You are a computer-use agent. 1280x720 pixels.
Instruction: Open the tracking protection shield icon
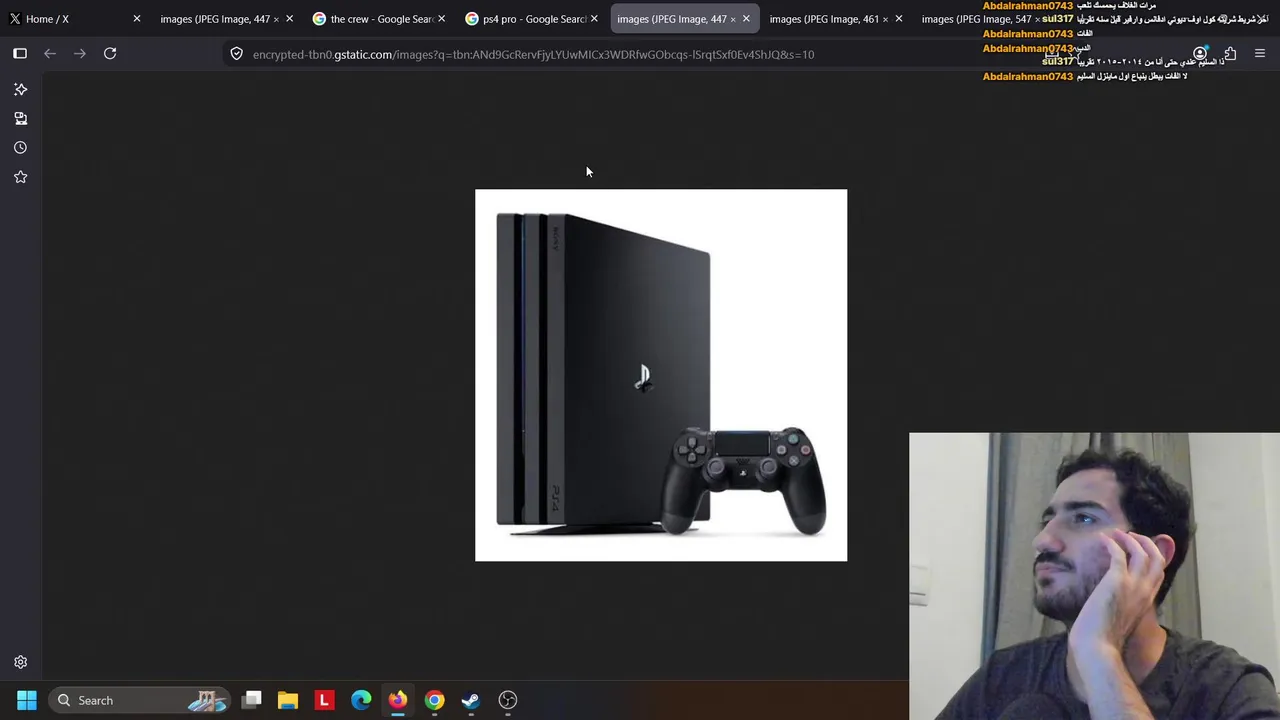(236, 54)
